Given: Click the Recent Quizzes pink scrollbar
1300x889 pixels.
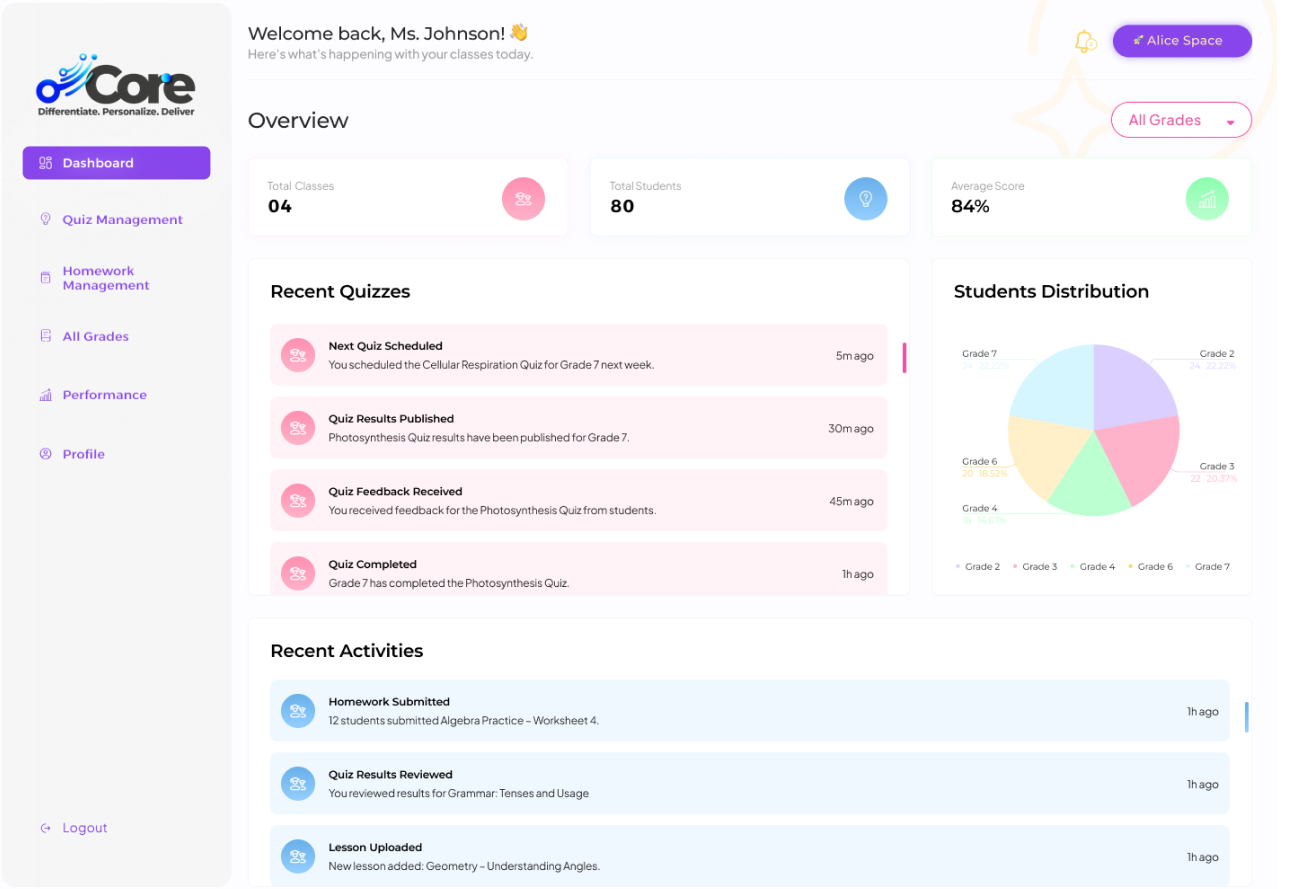Looking at the screenshot, I should [904, 358].
